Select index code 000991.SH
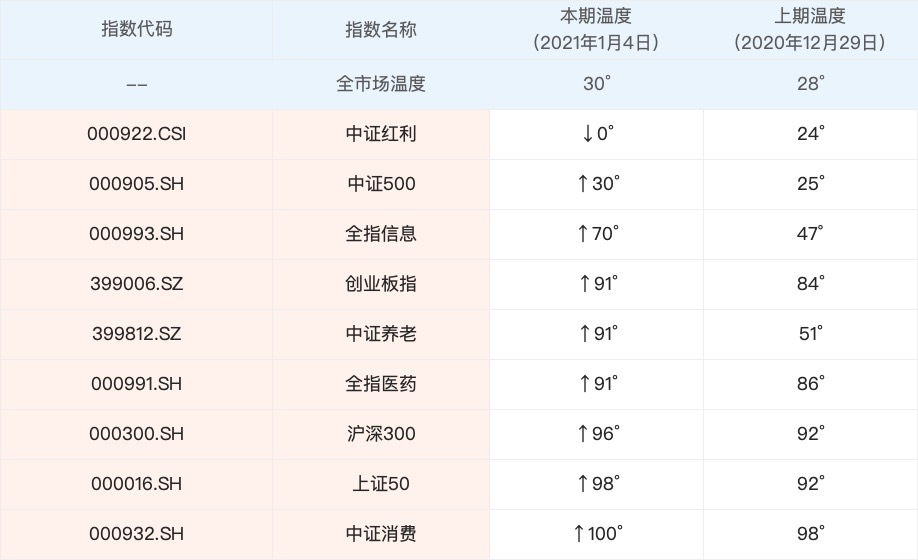918x560 pixels. 137,384
